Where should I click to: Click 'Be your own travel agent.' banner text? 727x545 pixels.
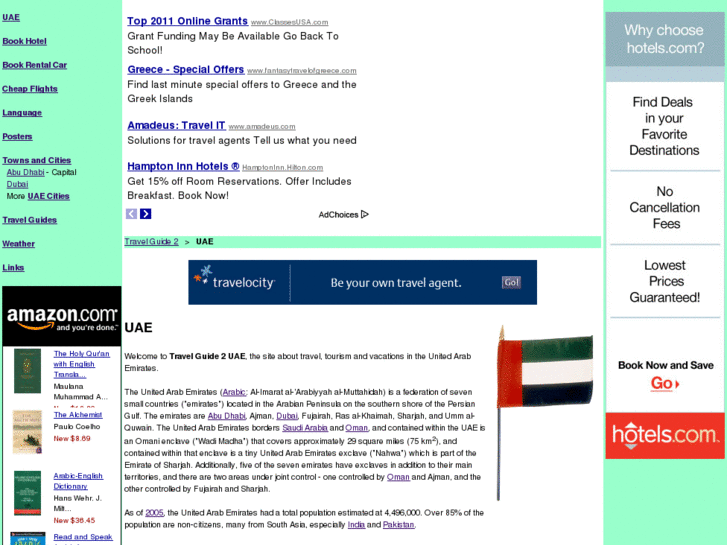396,282
